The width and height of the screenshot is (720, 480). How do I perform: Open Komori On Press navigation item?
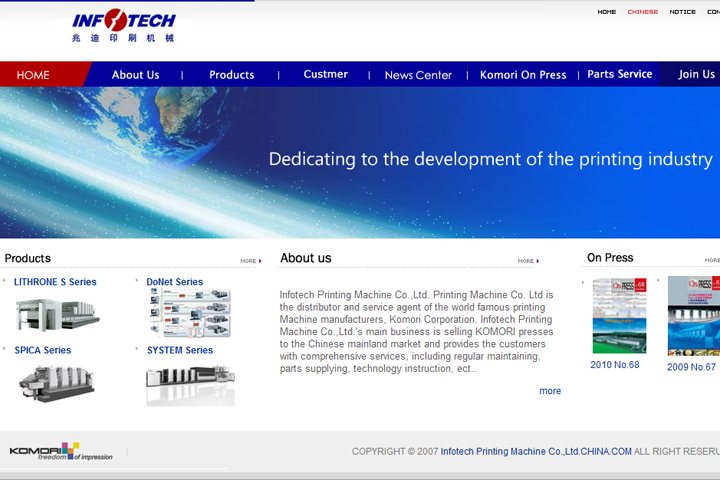tap(523, 75)
